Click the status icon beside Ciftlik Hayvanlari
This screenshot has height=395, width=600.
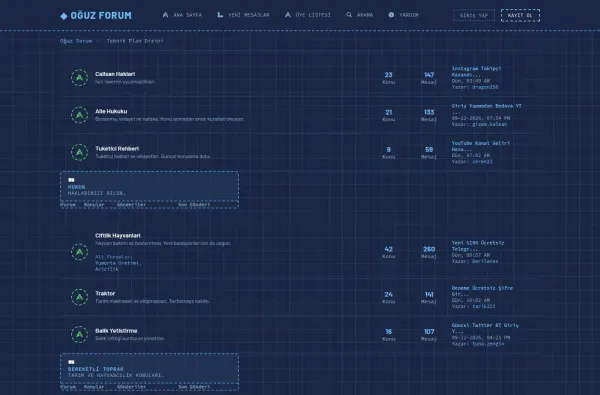pos(80,252)
